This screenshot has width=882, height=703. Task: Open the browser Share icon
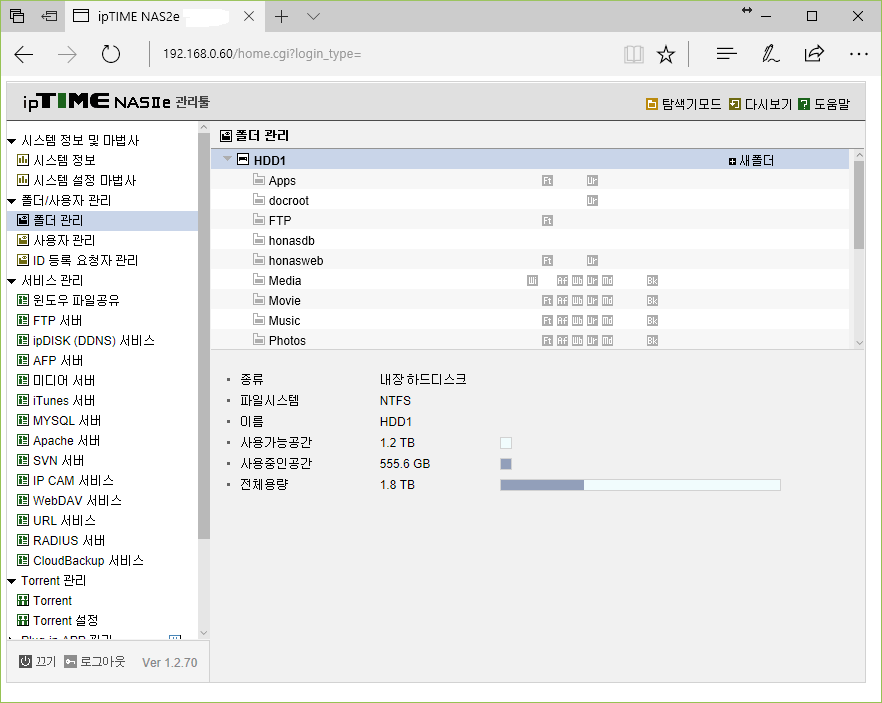click(x=814, y=54)
